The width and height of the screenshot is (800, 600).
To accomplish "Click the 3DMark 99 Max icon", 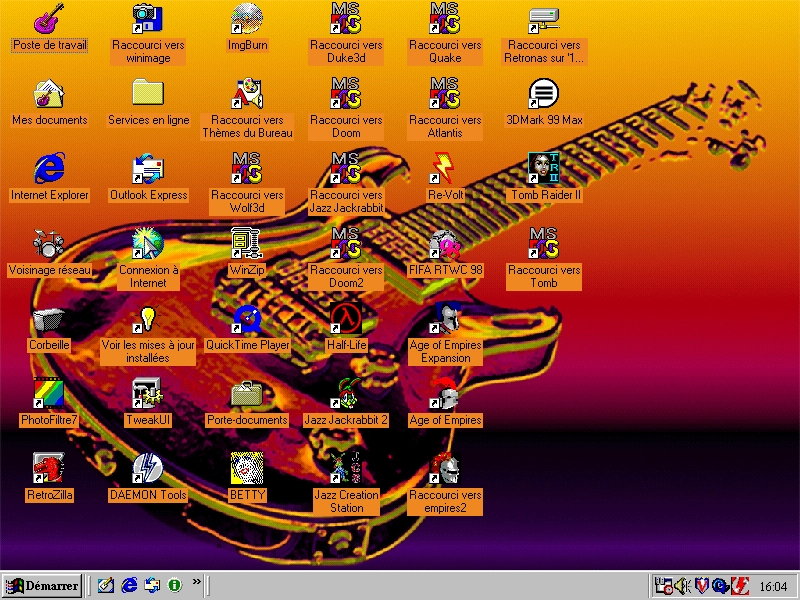I will (544, 93).
